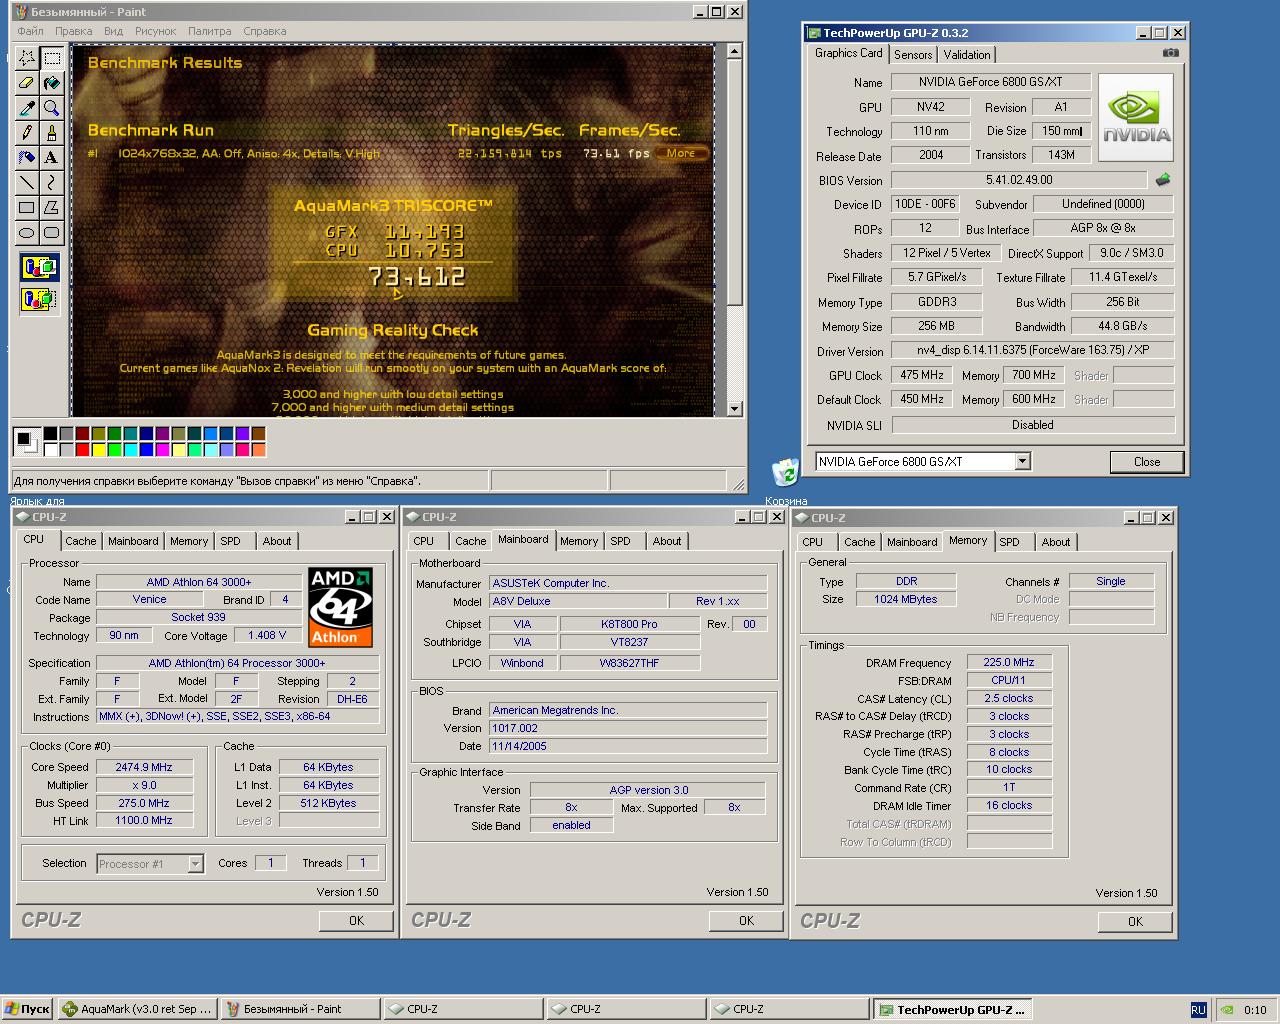Viewport: 1280px width, 1024px height.
Task: Open SPD tab in middle CPU-Z window
Action: pyautogui.click(x=621, y=541)
